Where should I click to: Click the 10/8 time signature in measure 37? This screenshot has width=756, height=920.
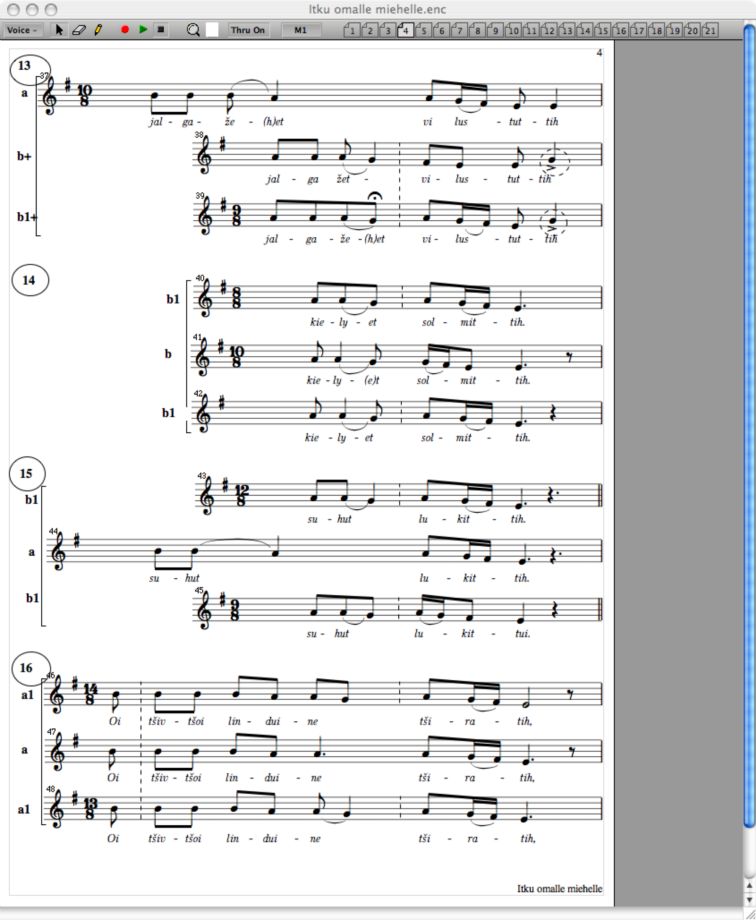click(85, 96)
